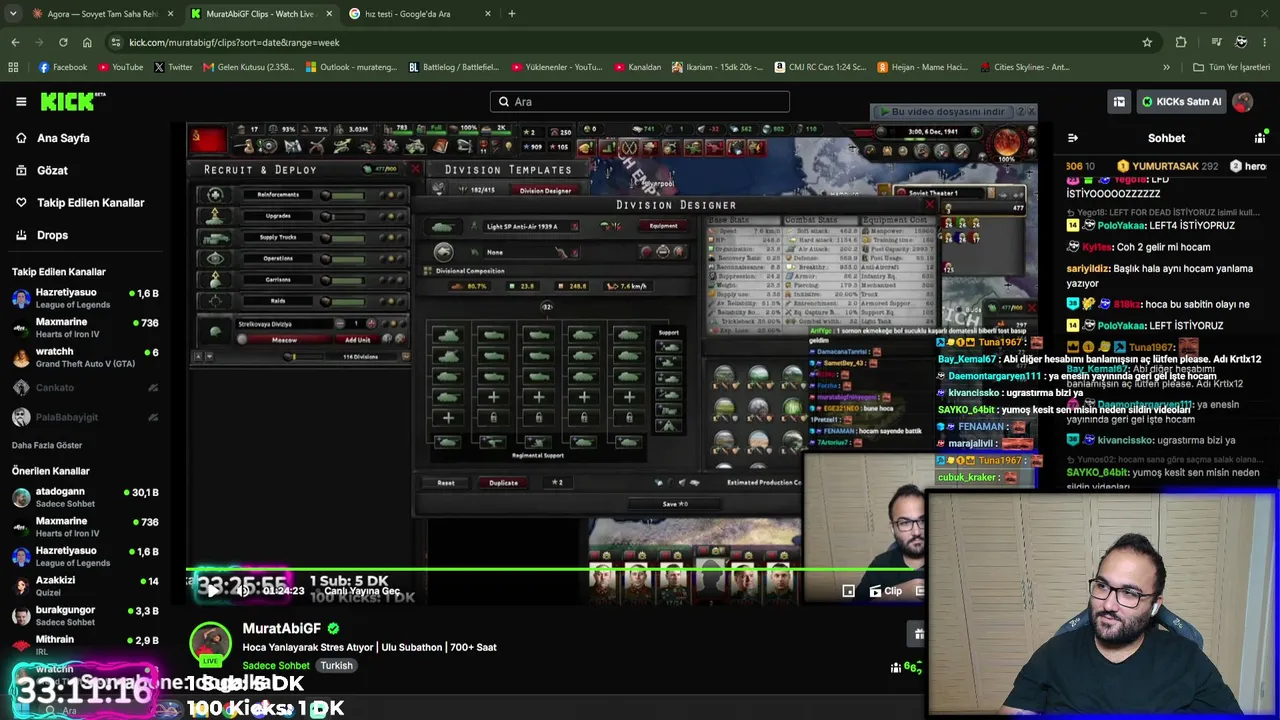The width and height of the screenshot is (1280, 720).
Task: Click the Turkish language tag
Action: pyautogui.click(x=336, y=665)
